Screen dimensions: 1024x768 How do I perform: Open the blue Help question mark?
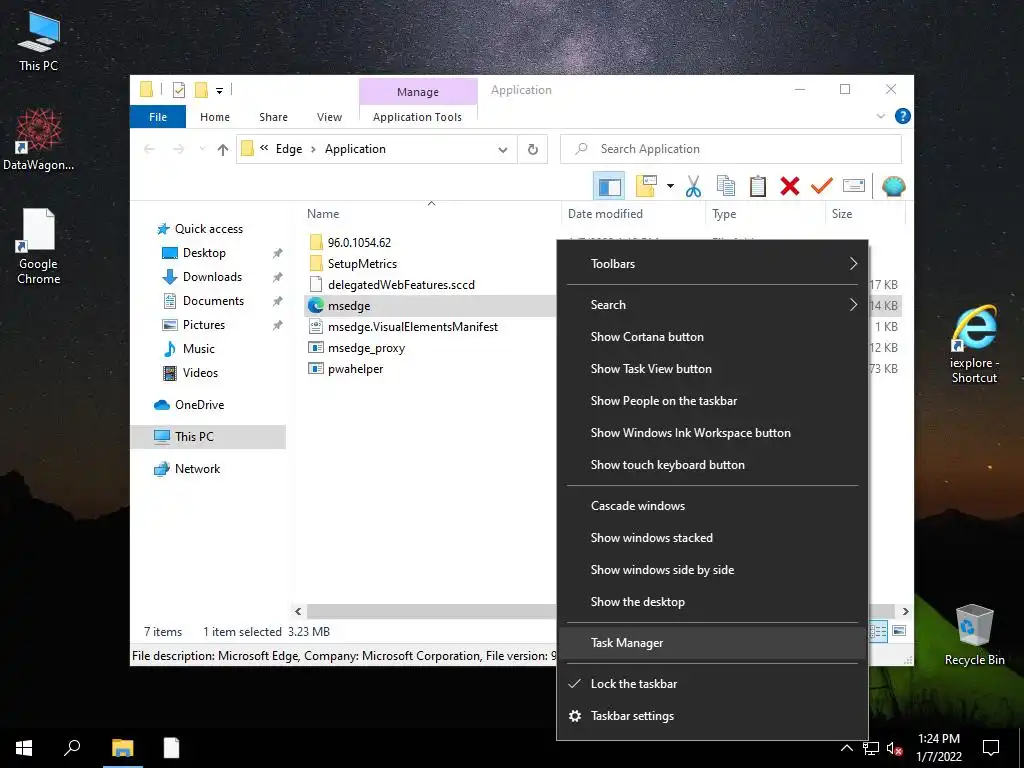903,116
